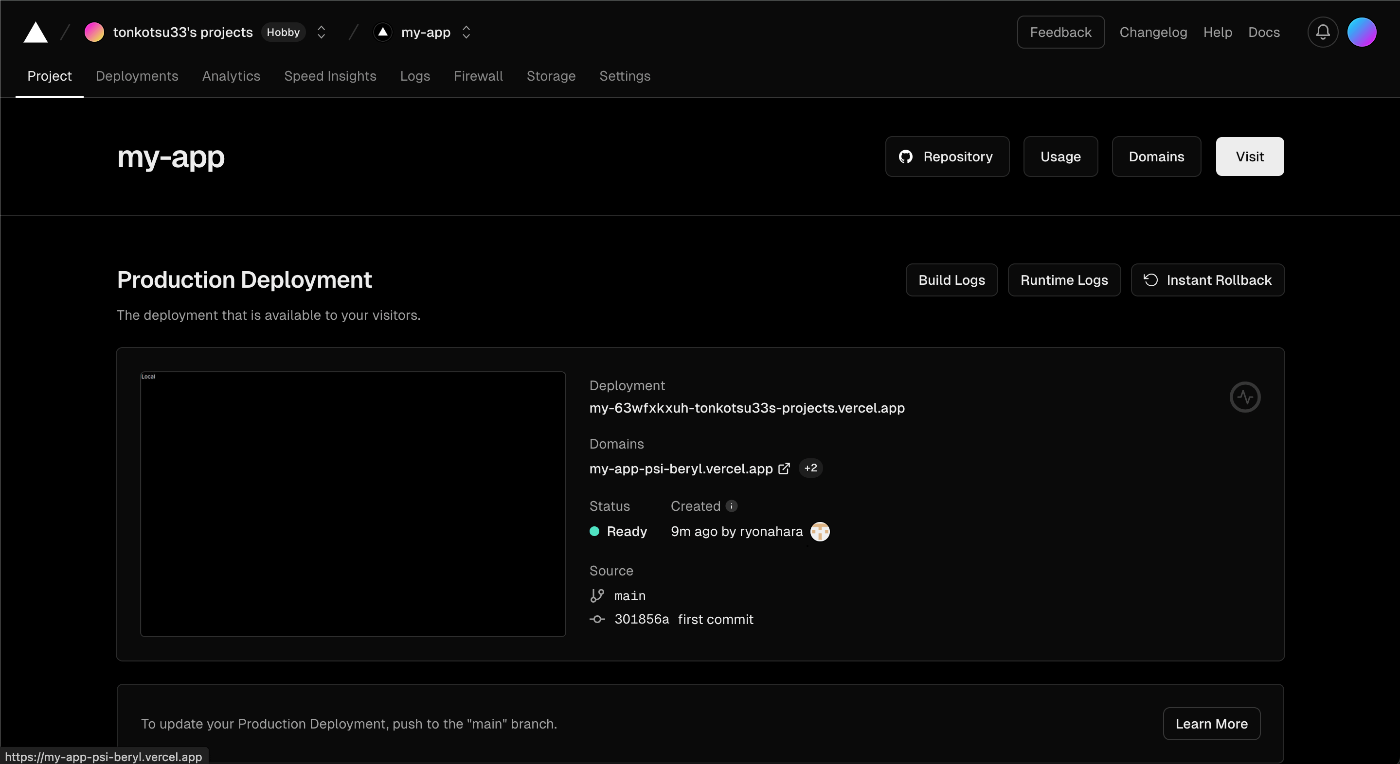Click the Learn More button
1400x764 pixels.
pos(1212,724)
